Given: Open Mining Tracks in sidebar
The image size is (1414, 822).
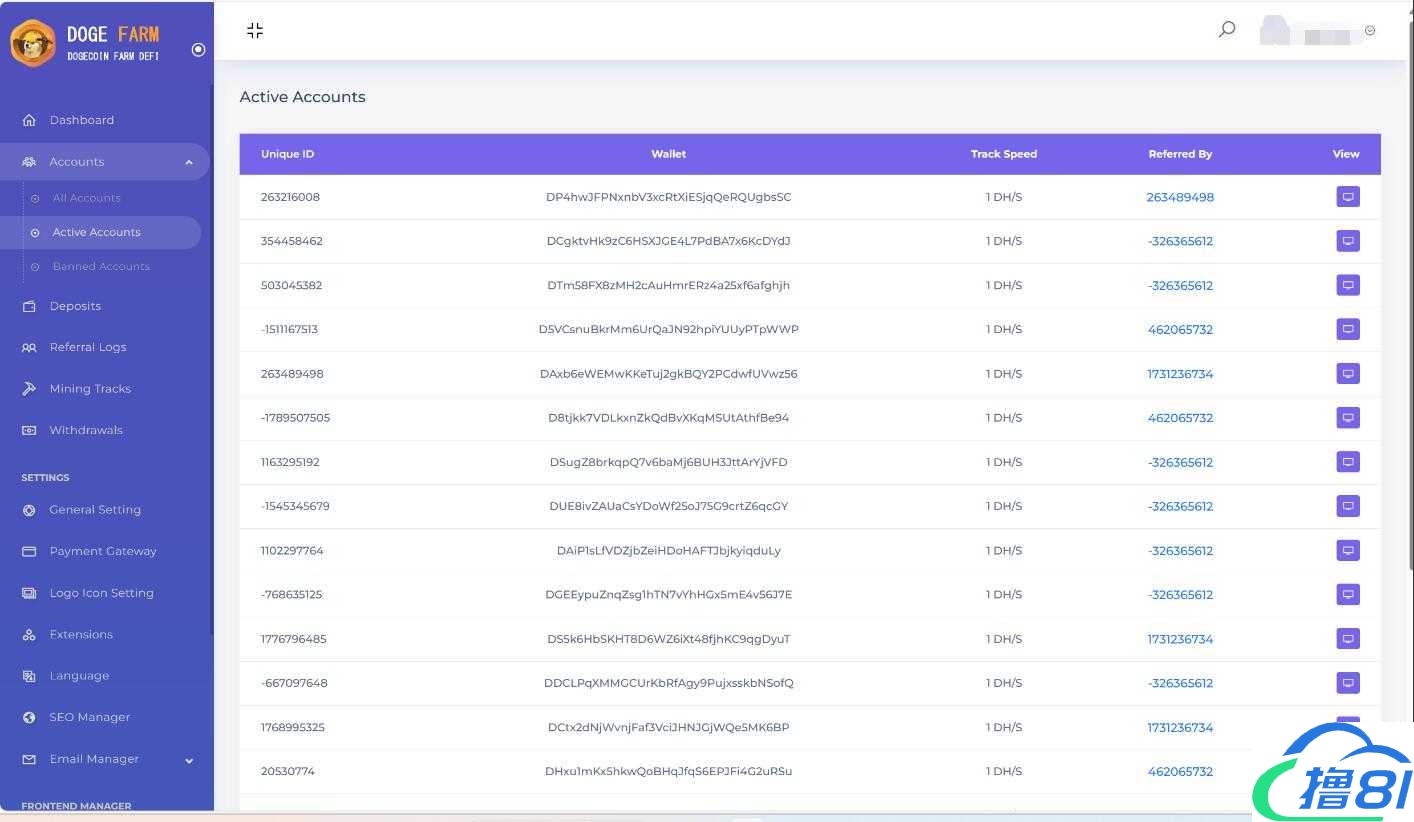Looking at the screenshot, I should pos(90,389).
